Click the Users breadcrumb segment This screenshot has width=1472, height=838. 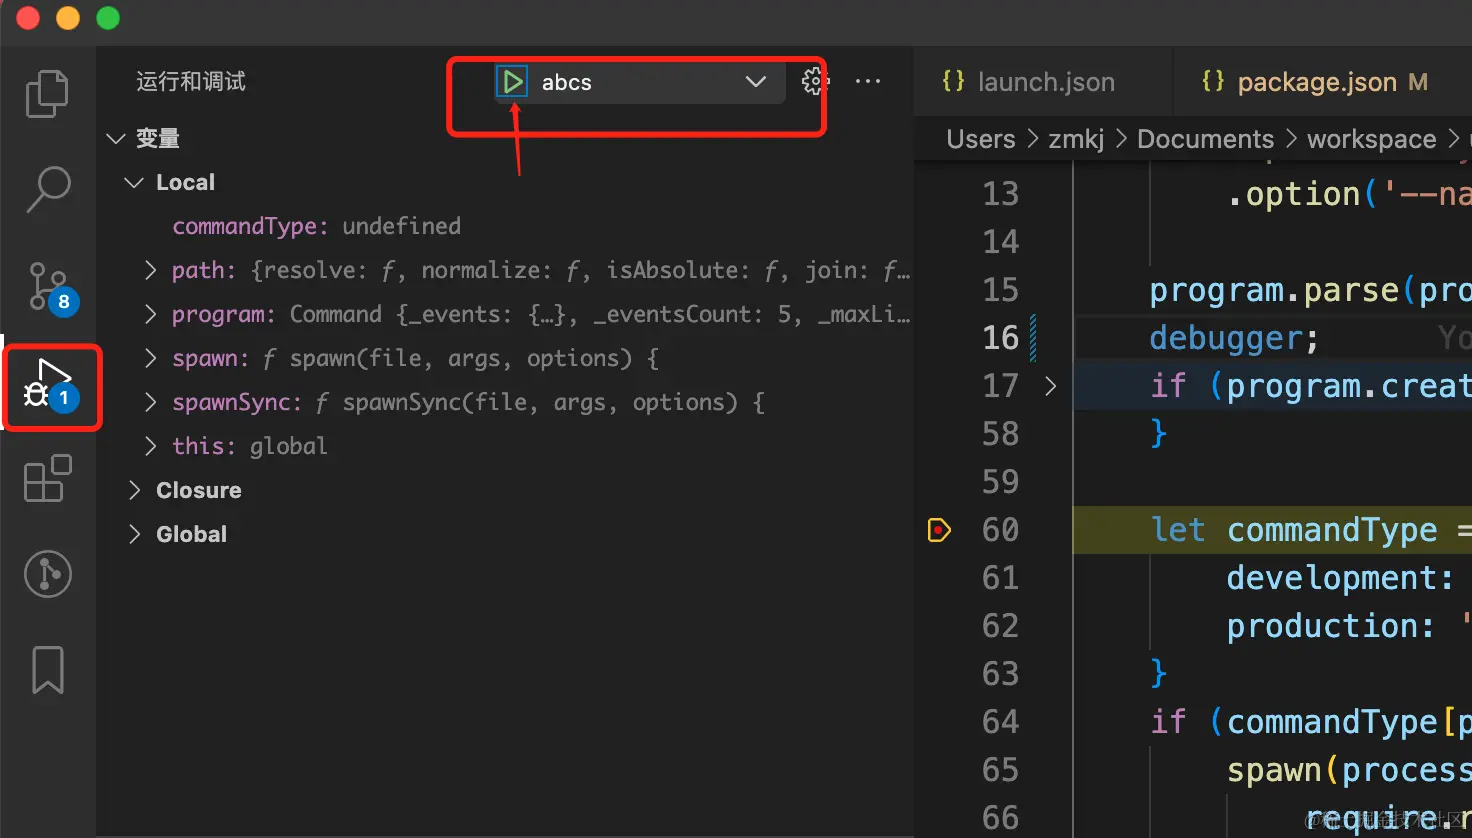click(981, 139)
